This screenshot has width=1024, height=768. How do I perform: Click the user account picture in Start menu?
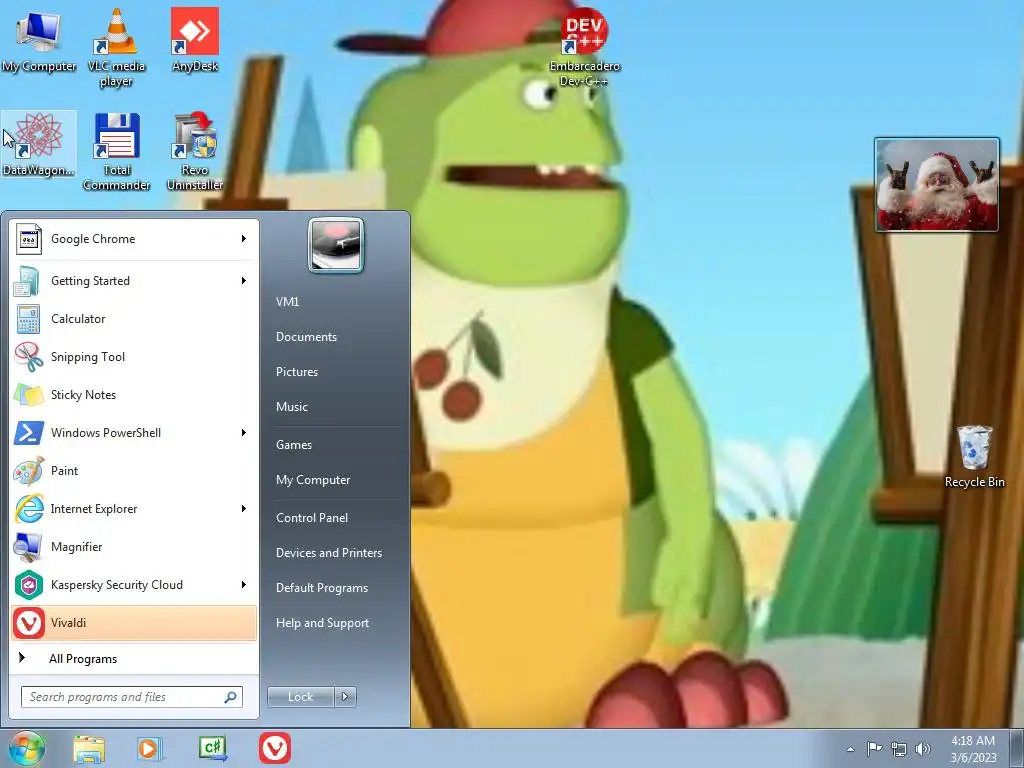click(x=336, y=245)
